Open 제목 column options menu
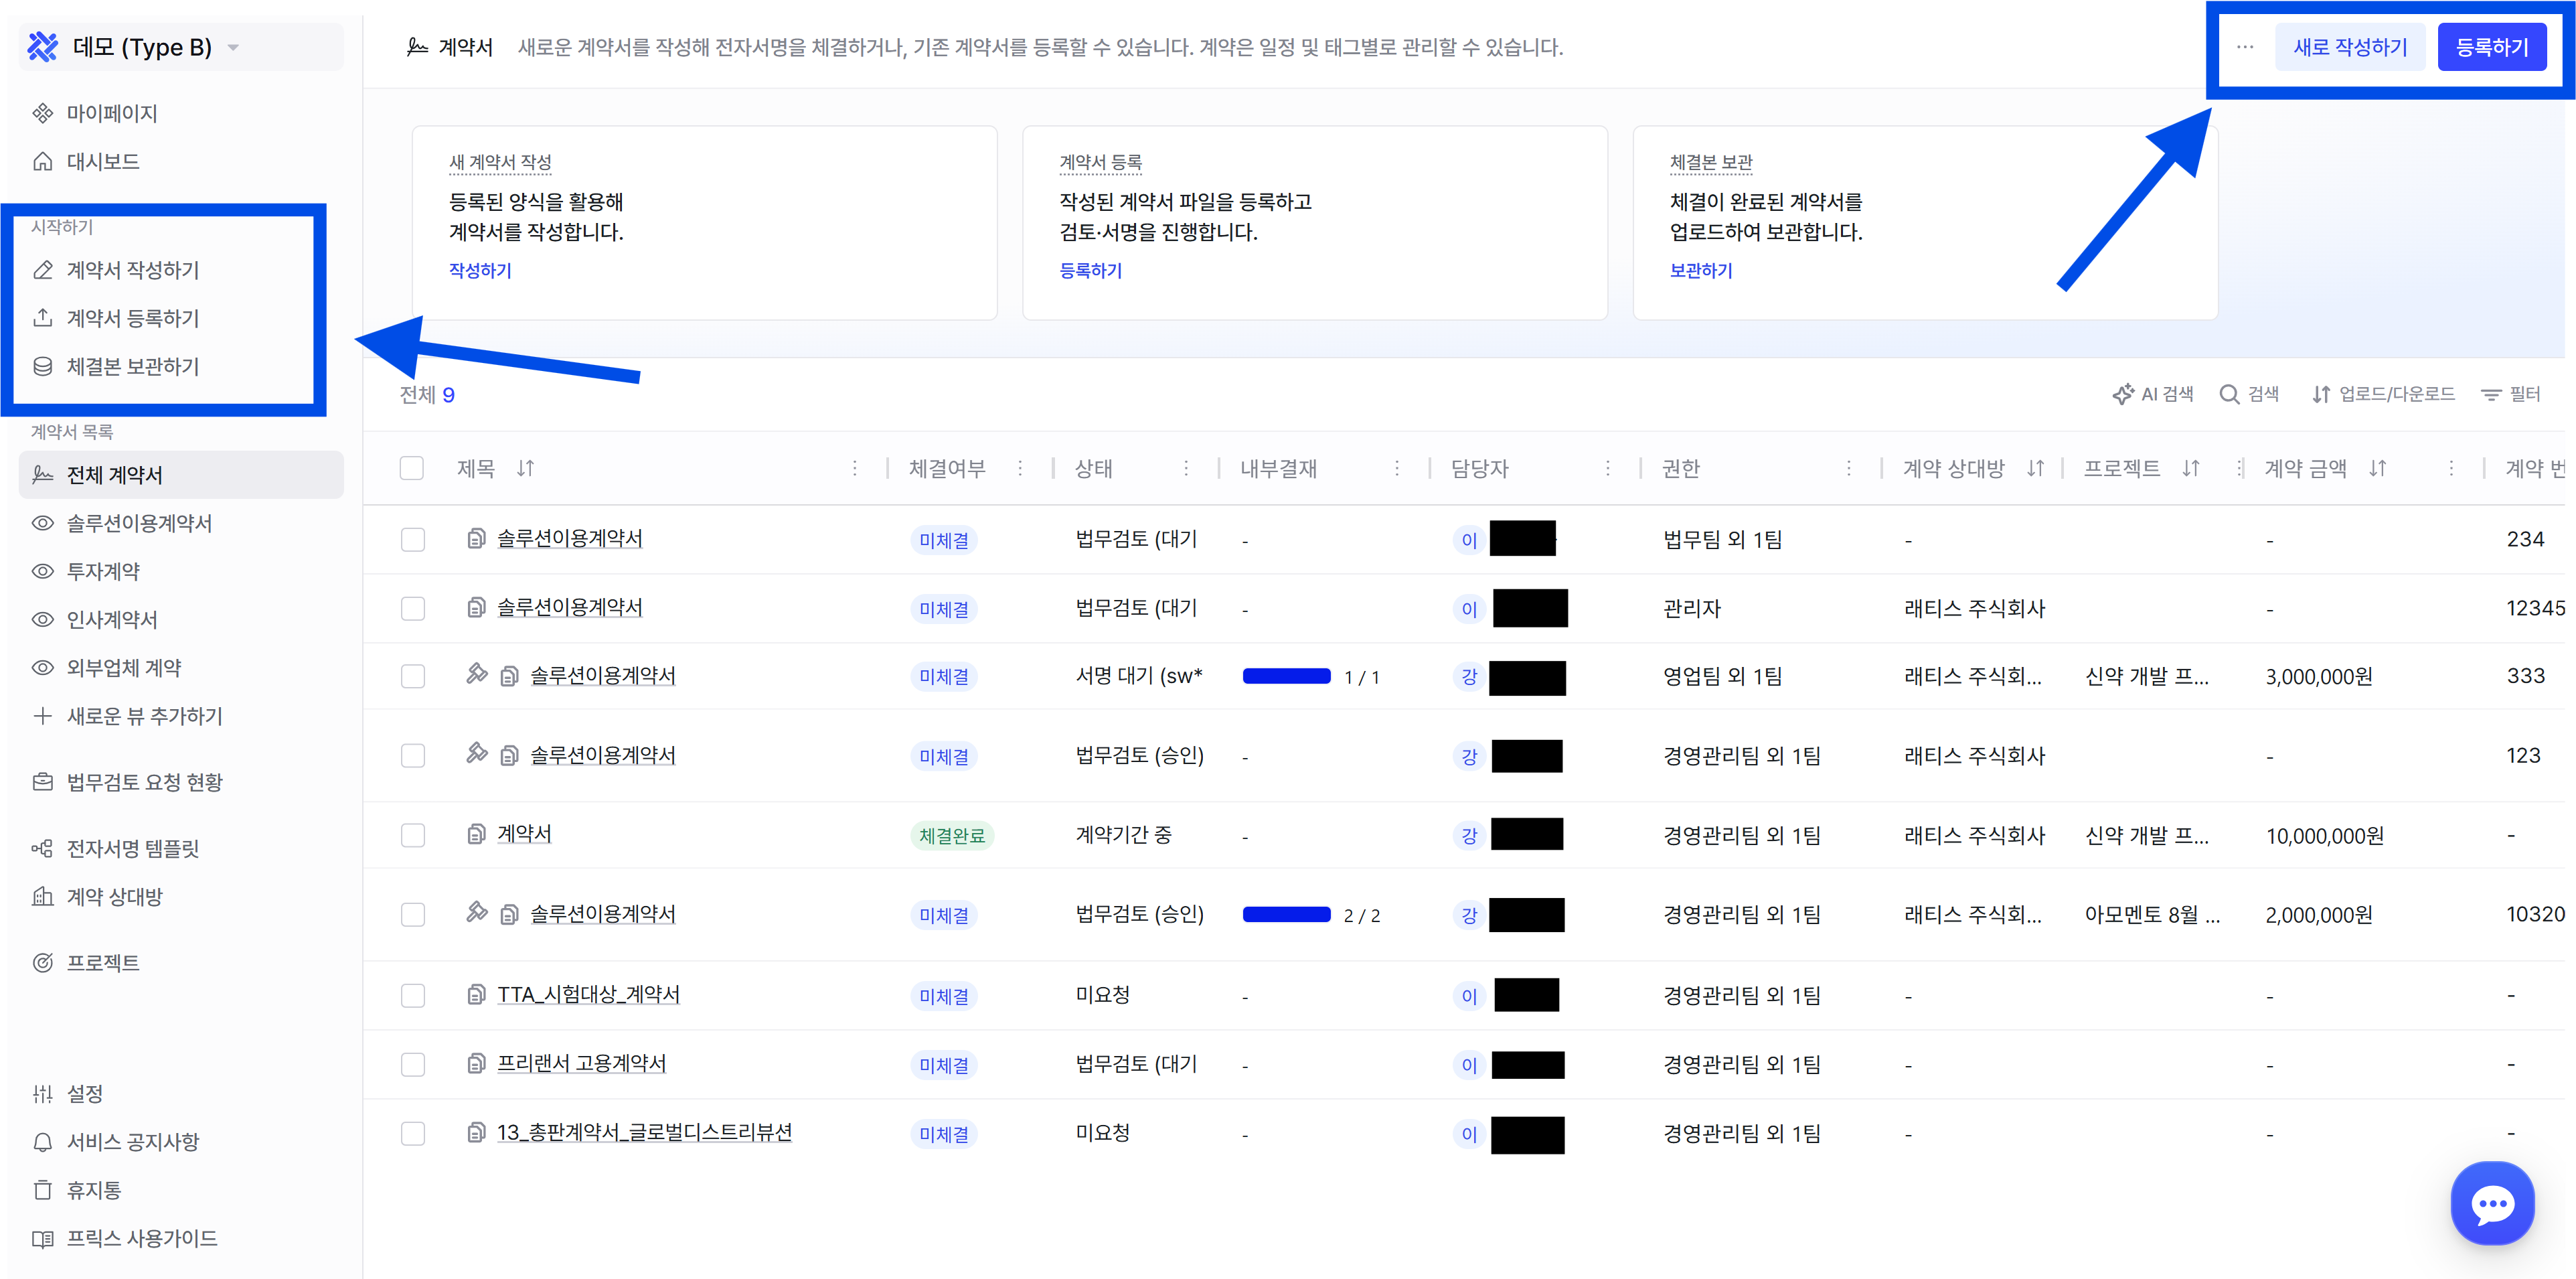 (855, 468)
